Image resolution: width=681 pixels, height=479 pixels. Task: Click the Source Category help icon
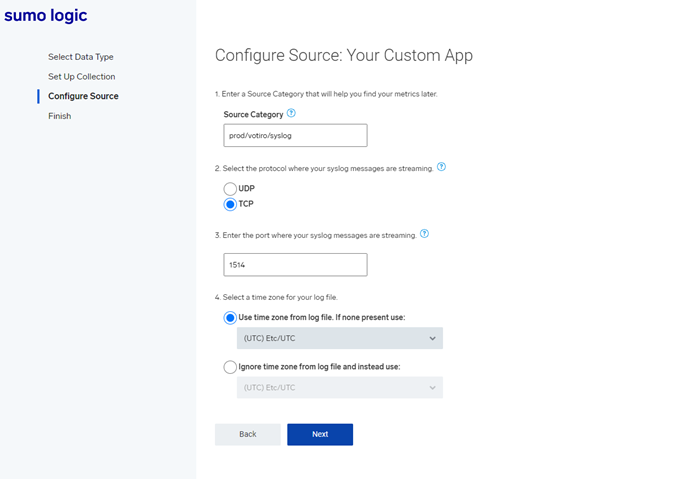pos(291,113)
